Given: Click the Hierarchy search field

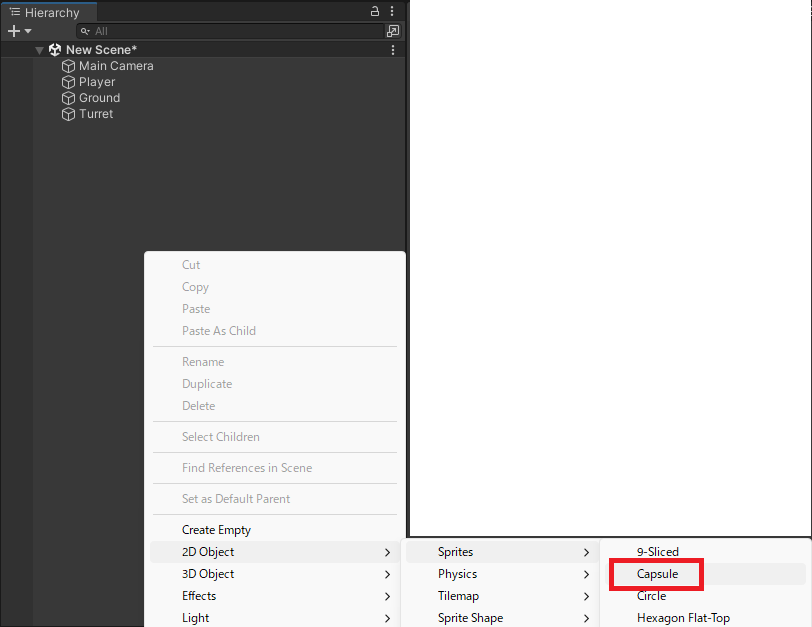Looking at the screenshot, I should [230, 31].
